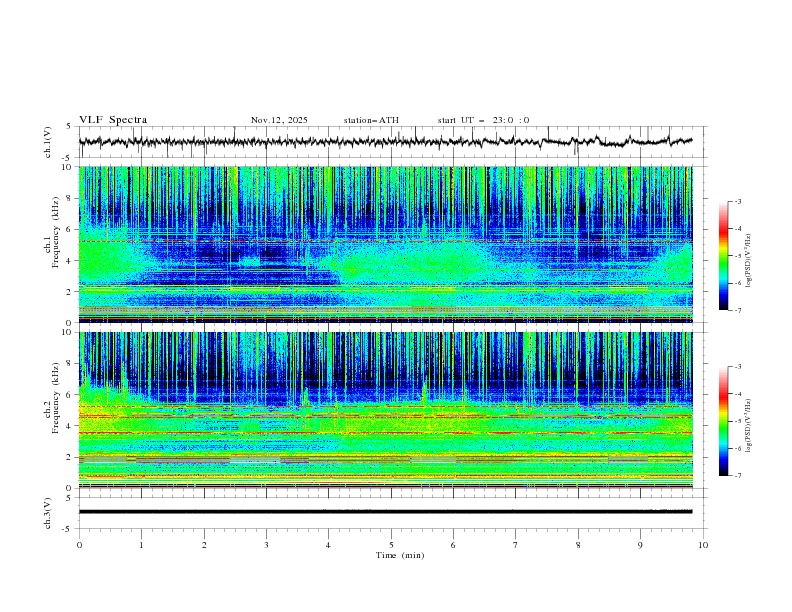Click the "3" tick on the time axis
This screenshot has height=612, width=792.
click(266, 545)
